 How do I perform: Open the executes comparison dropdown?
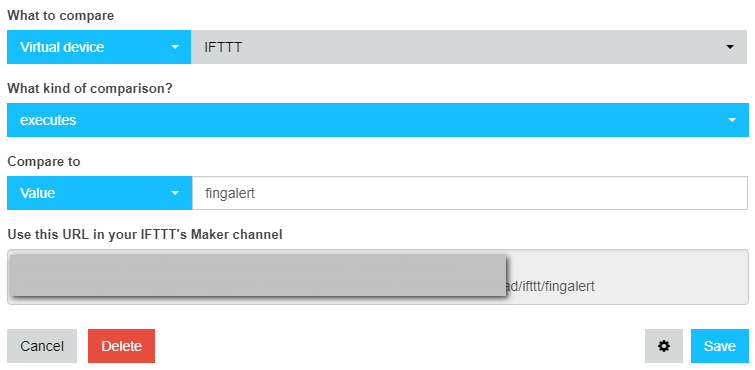pos(378,120)
